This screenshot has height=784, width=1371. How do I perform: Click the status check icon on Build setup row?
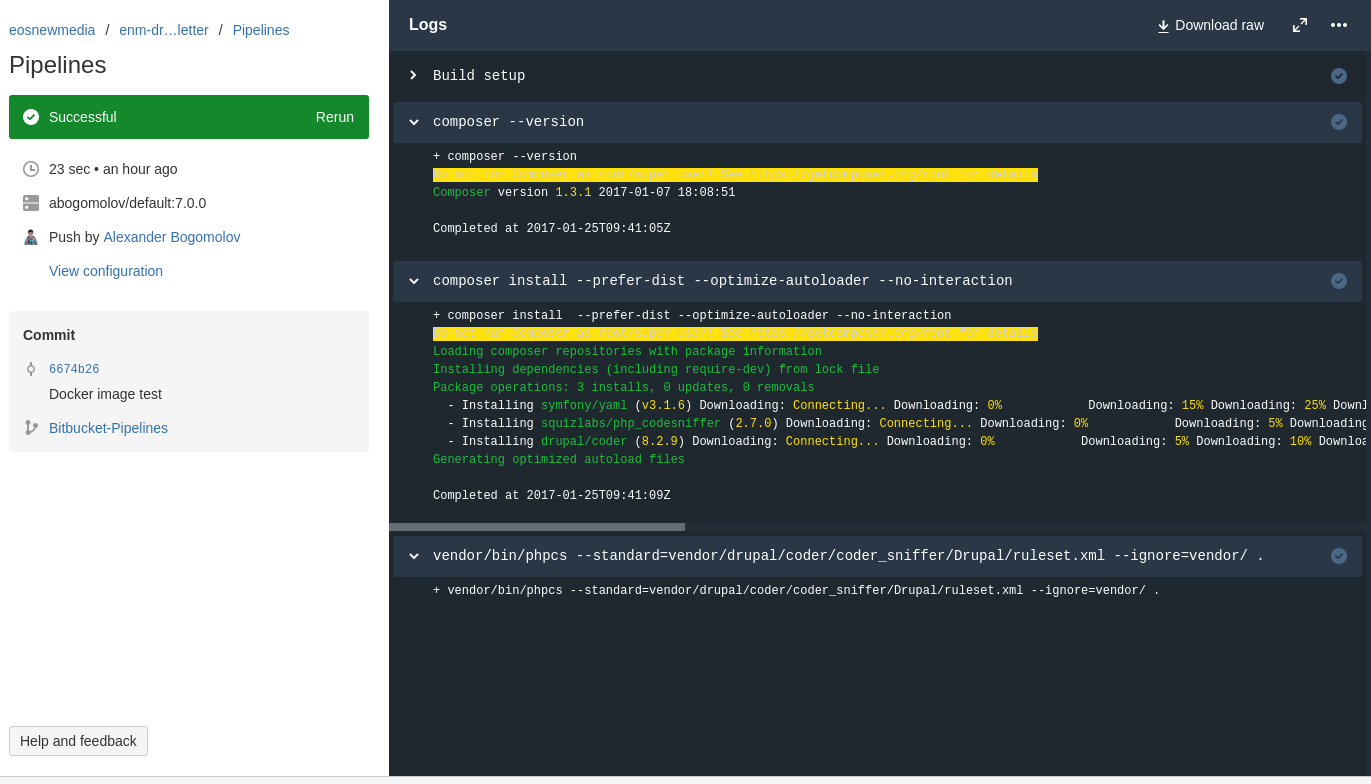tap(1339, 76)
